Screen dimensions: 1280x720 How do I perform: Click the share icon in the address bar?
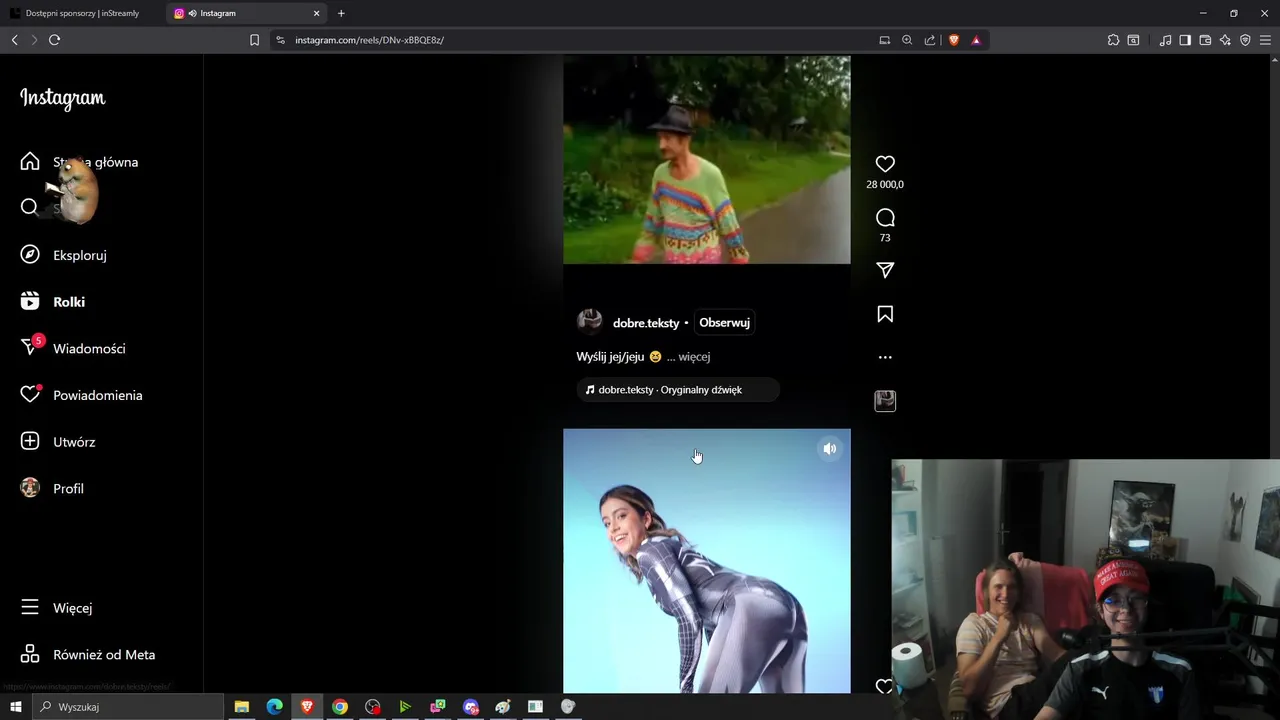coord(930,40)
